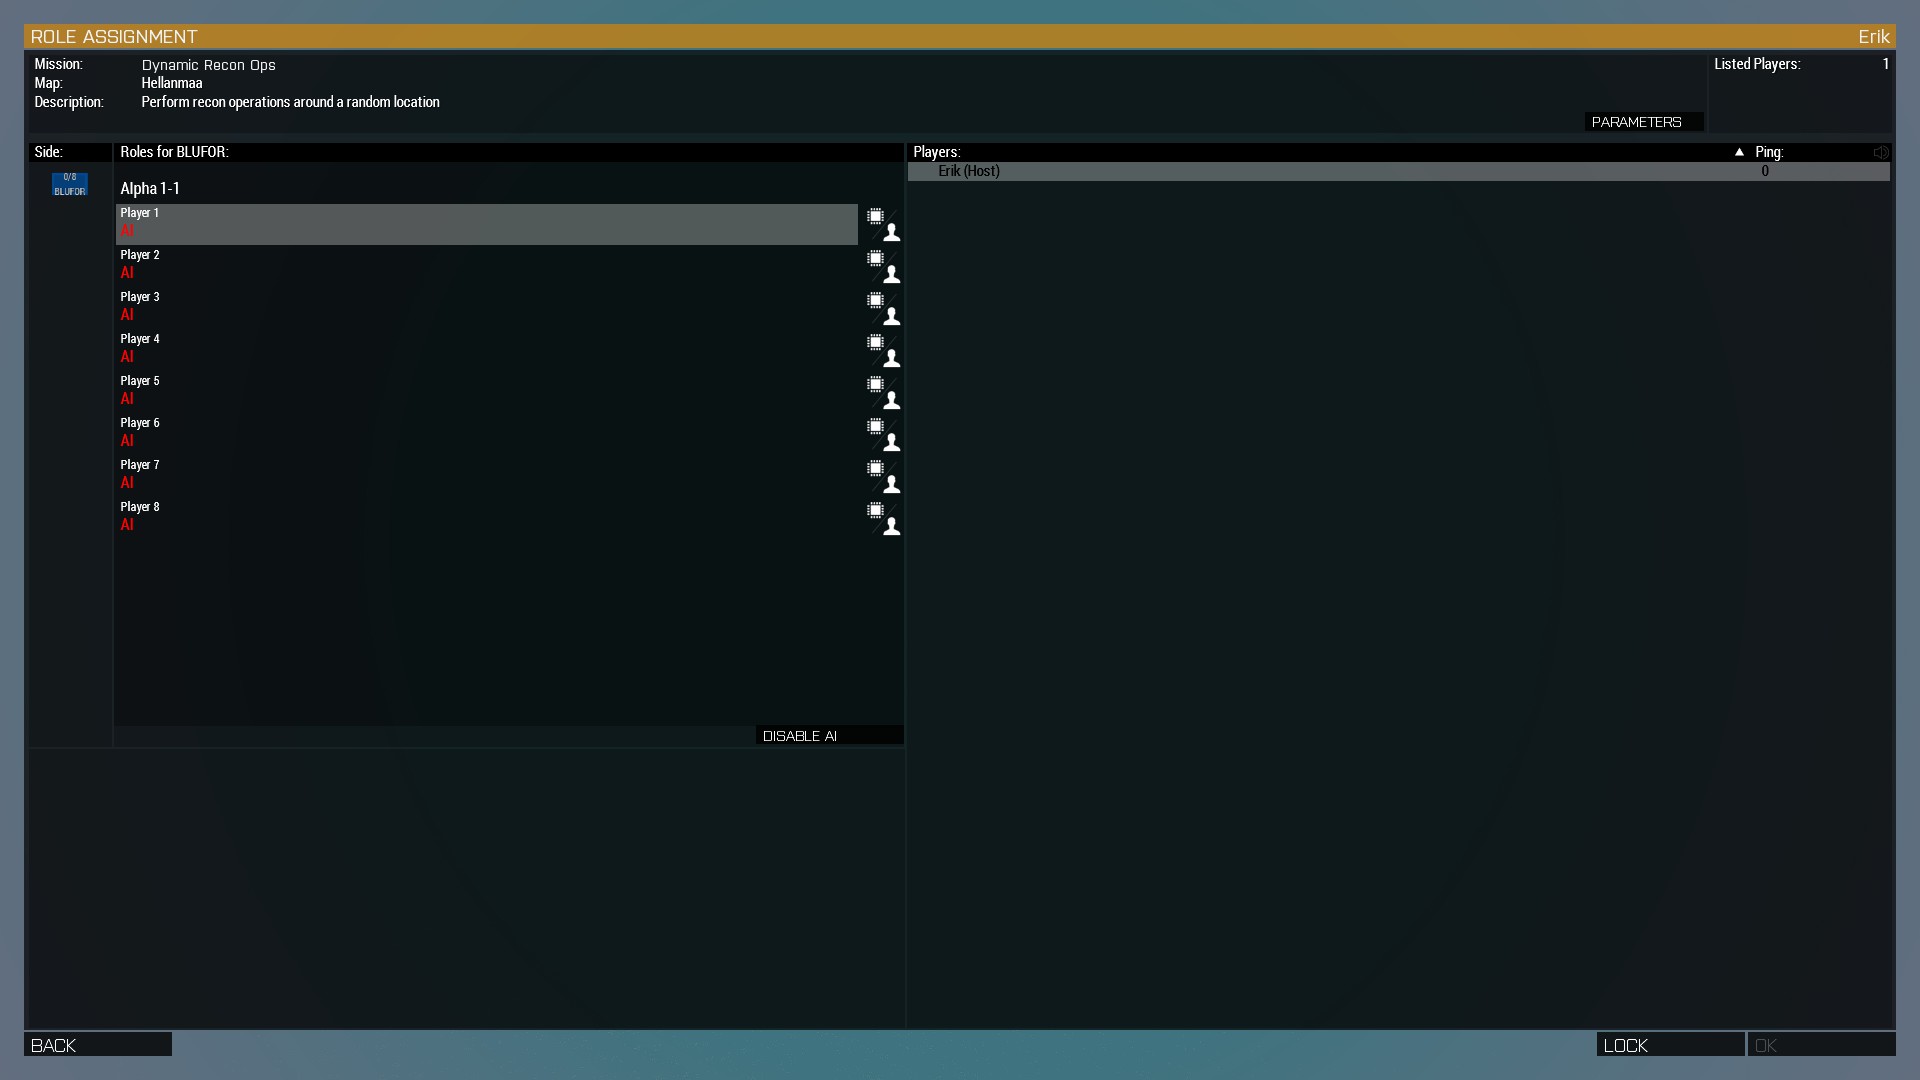
Task: Sort players using the arrow by Ping
Action: [x=1739, y=152]
